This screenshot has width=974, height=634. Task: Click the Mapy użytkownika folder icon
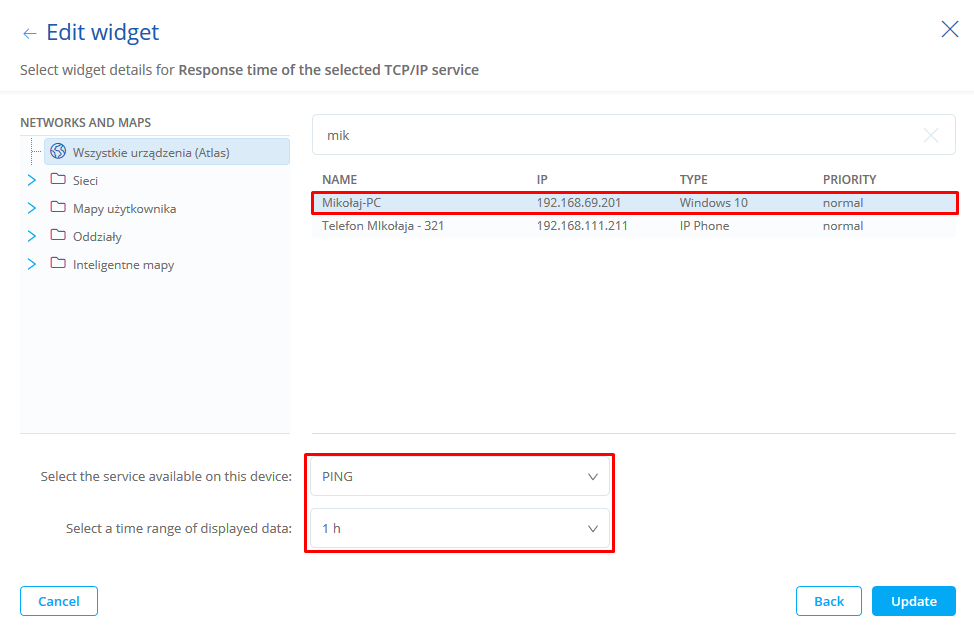coord(58,208)
